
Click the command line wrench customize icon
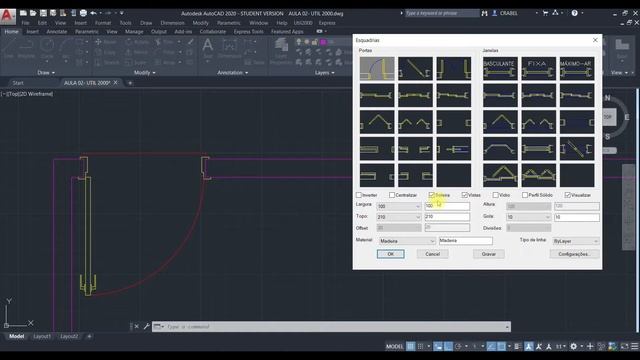coord(147,327)
